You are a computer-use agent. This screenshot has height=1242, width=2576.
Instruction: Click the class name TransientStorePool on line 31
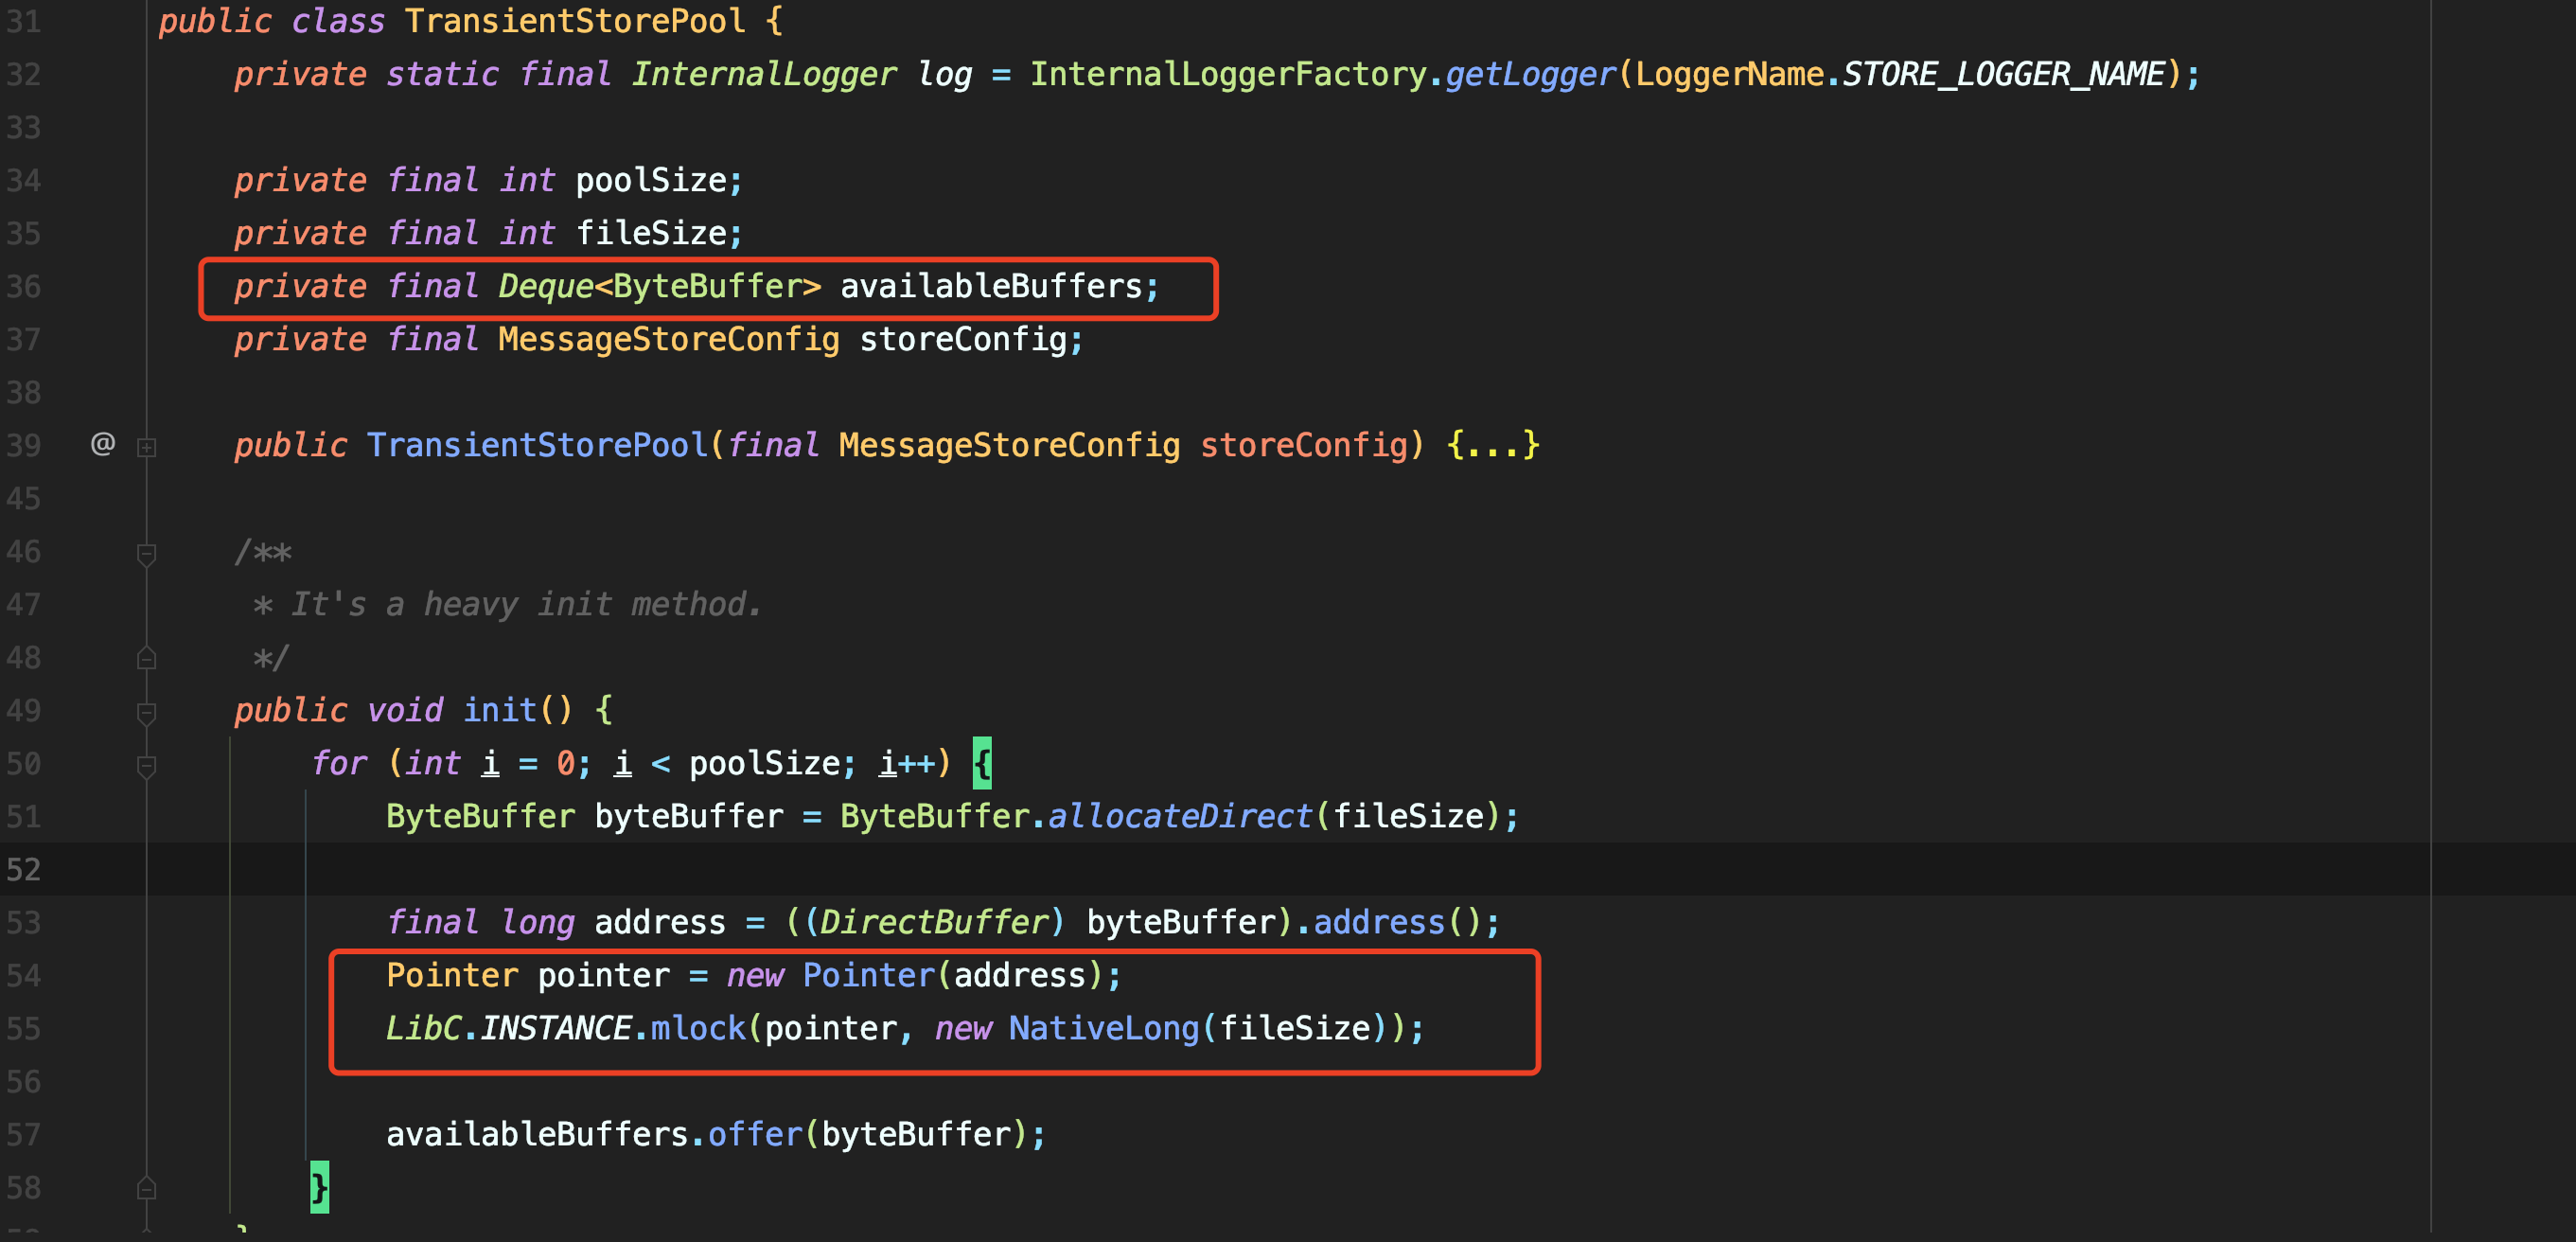point(575,21)
